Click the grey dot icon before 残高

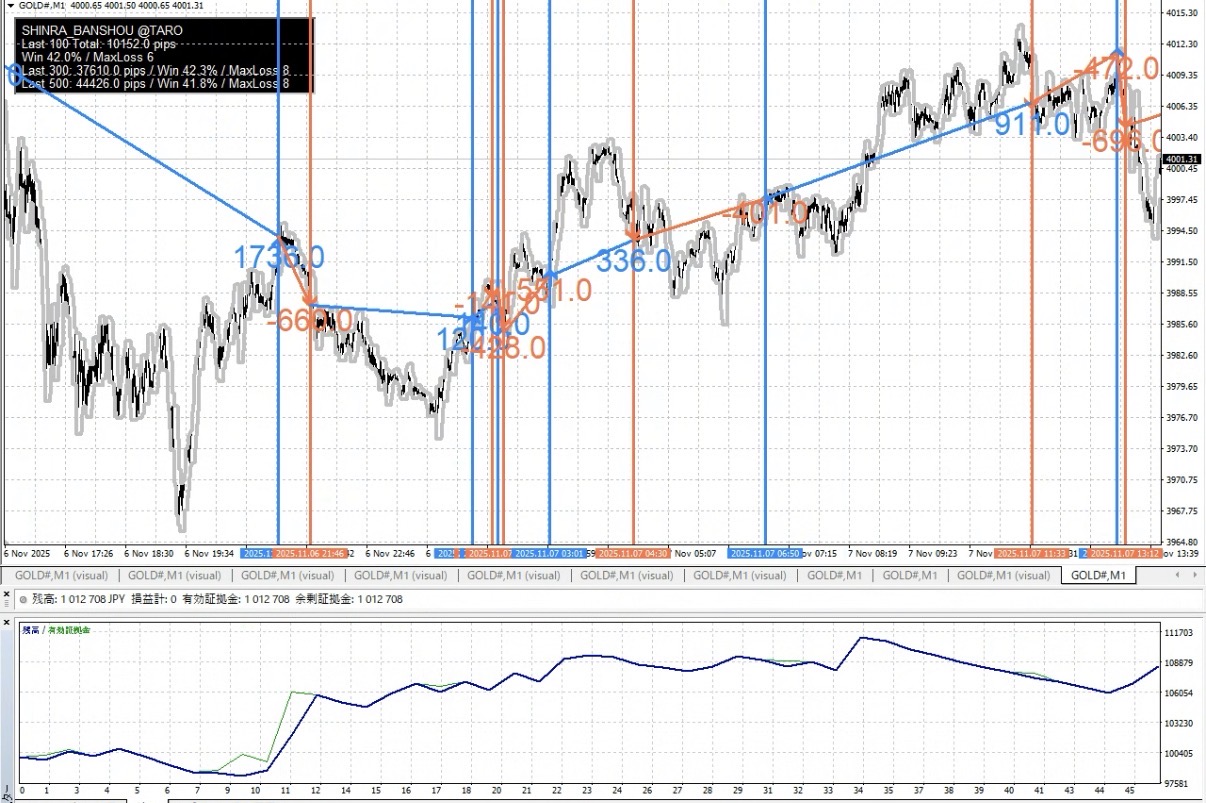22,600
